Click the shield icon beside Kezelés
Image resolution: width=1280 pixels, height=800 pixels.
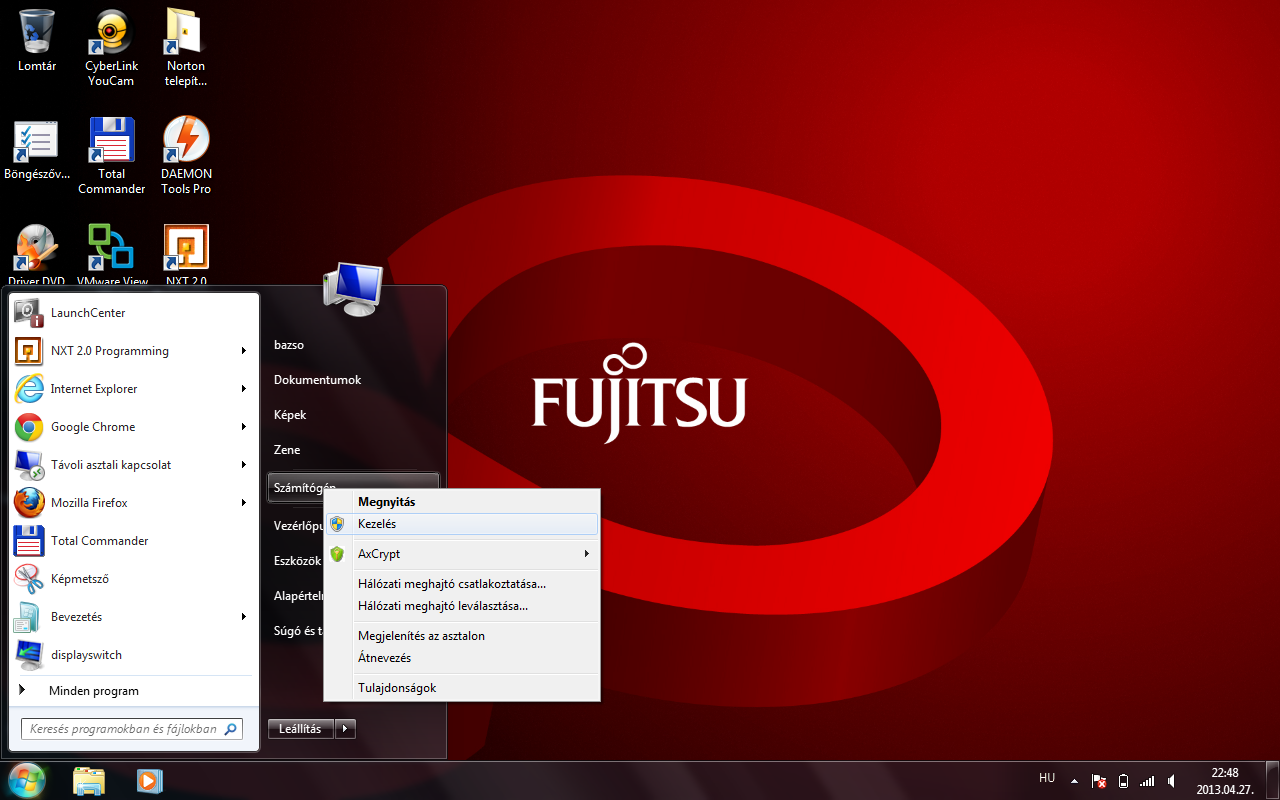(x=337, y=524)
